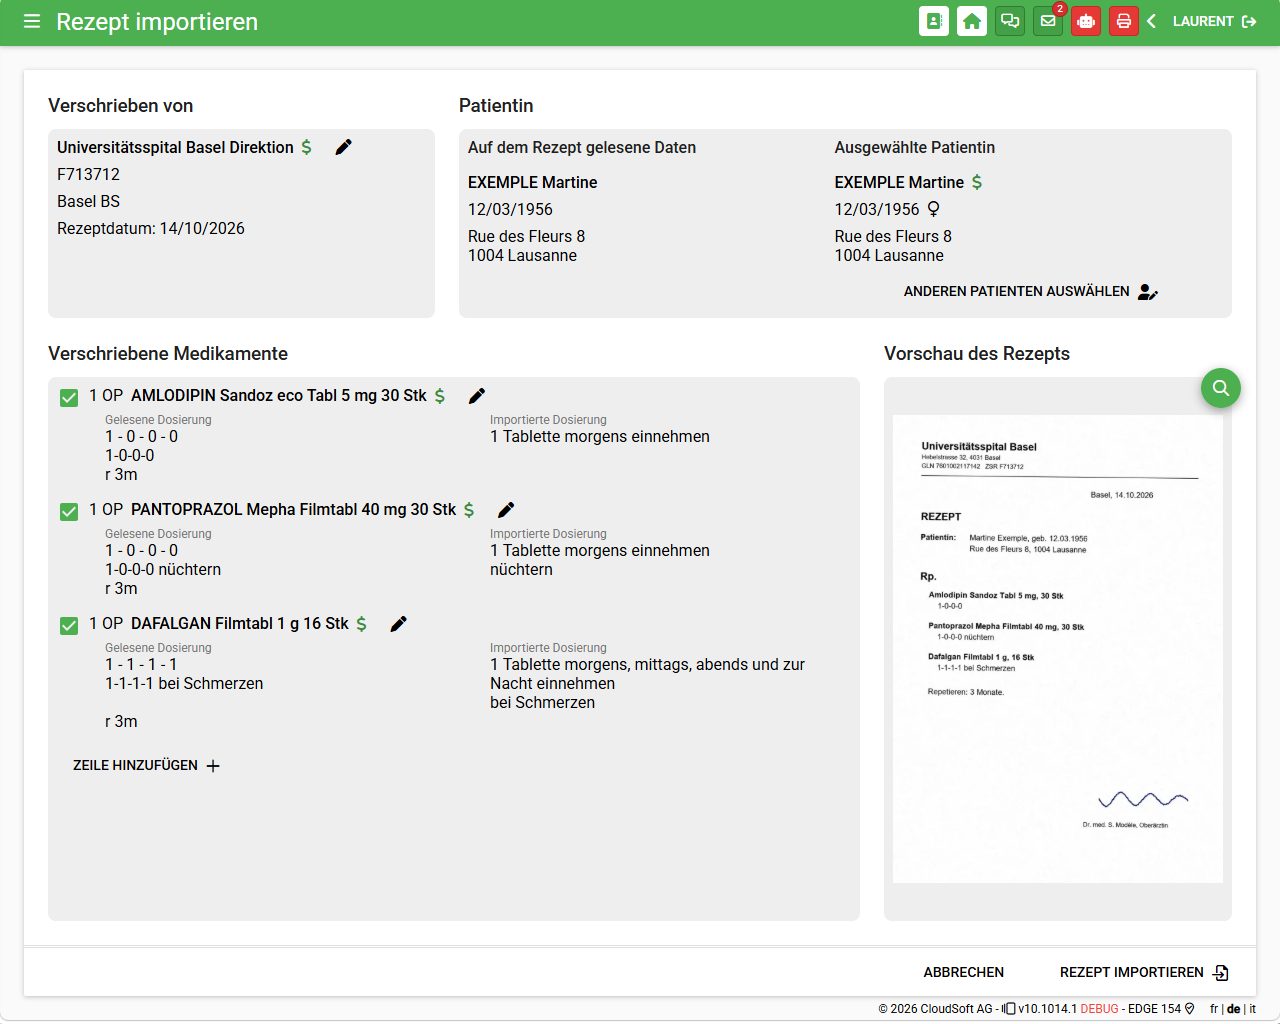The image size is (1280, 1024).
Task: Click the REZEPT IMPORTIEREN button
Action: (x=1144, y=972)
